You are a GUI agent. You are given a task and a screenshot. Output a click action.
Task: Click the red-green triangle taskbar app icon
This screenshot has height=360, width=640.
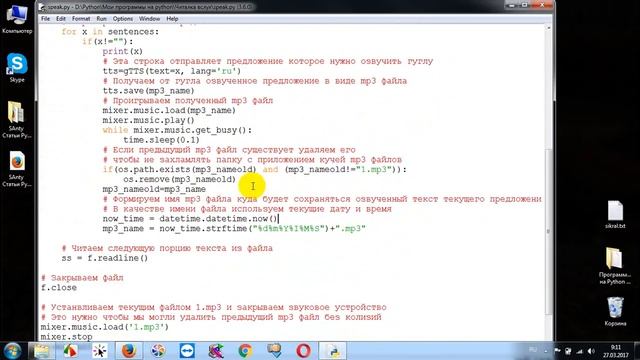point(70,351)
